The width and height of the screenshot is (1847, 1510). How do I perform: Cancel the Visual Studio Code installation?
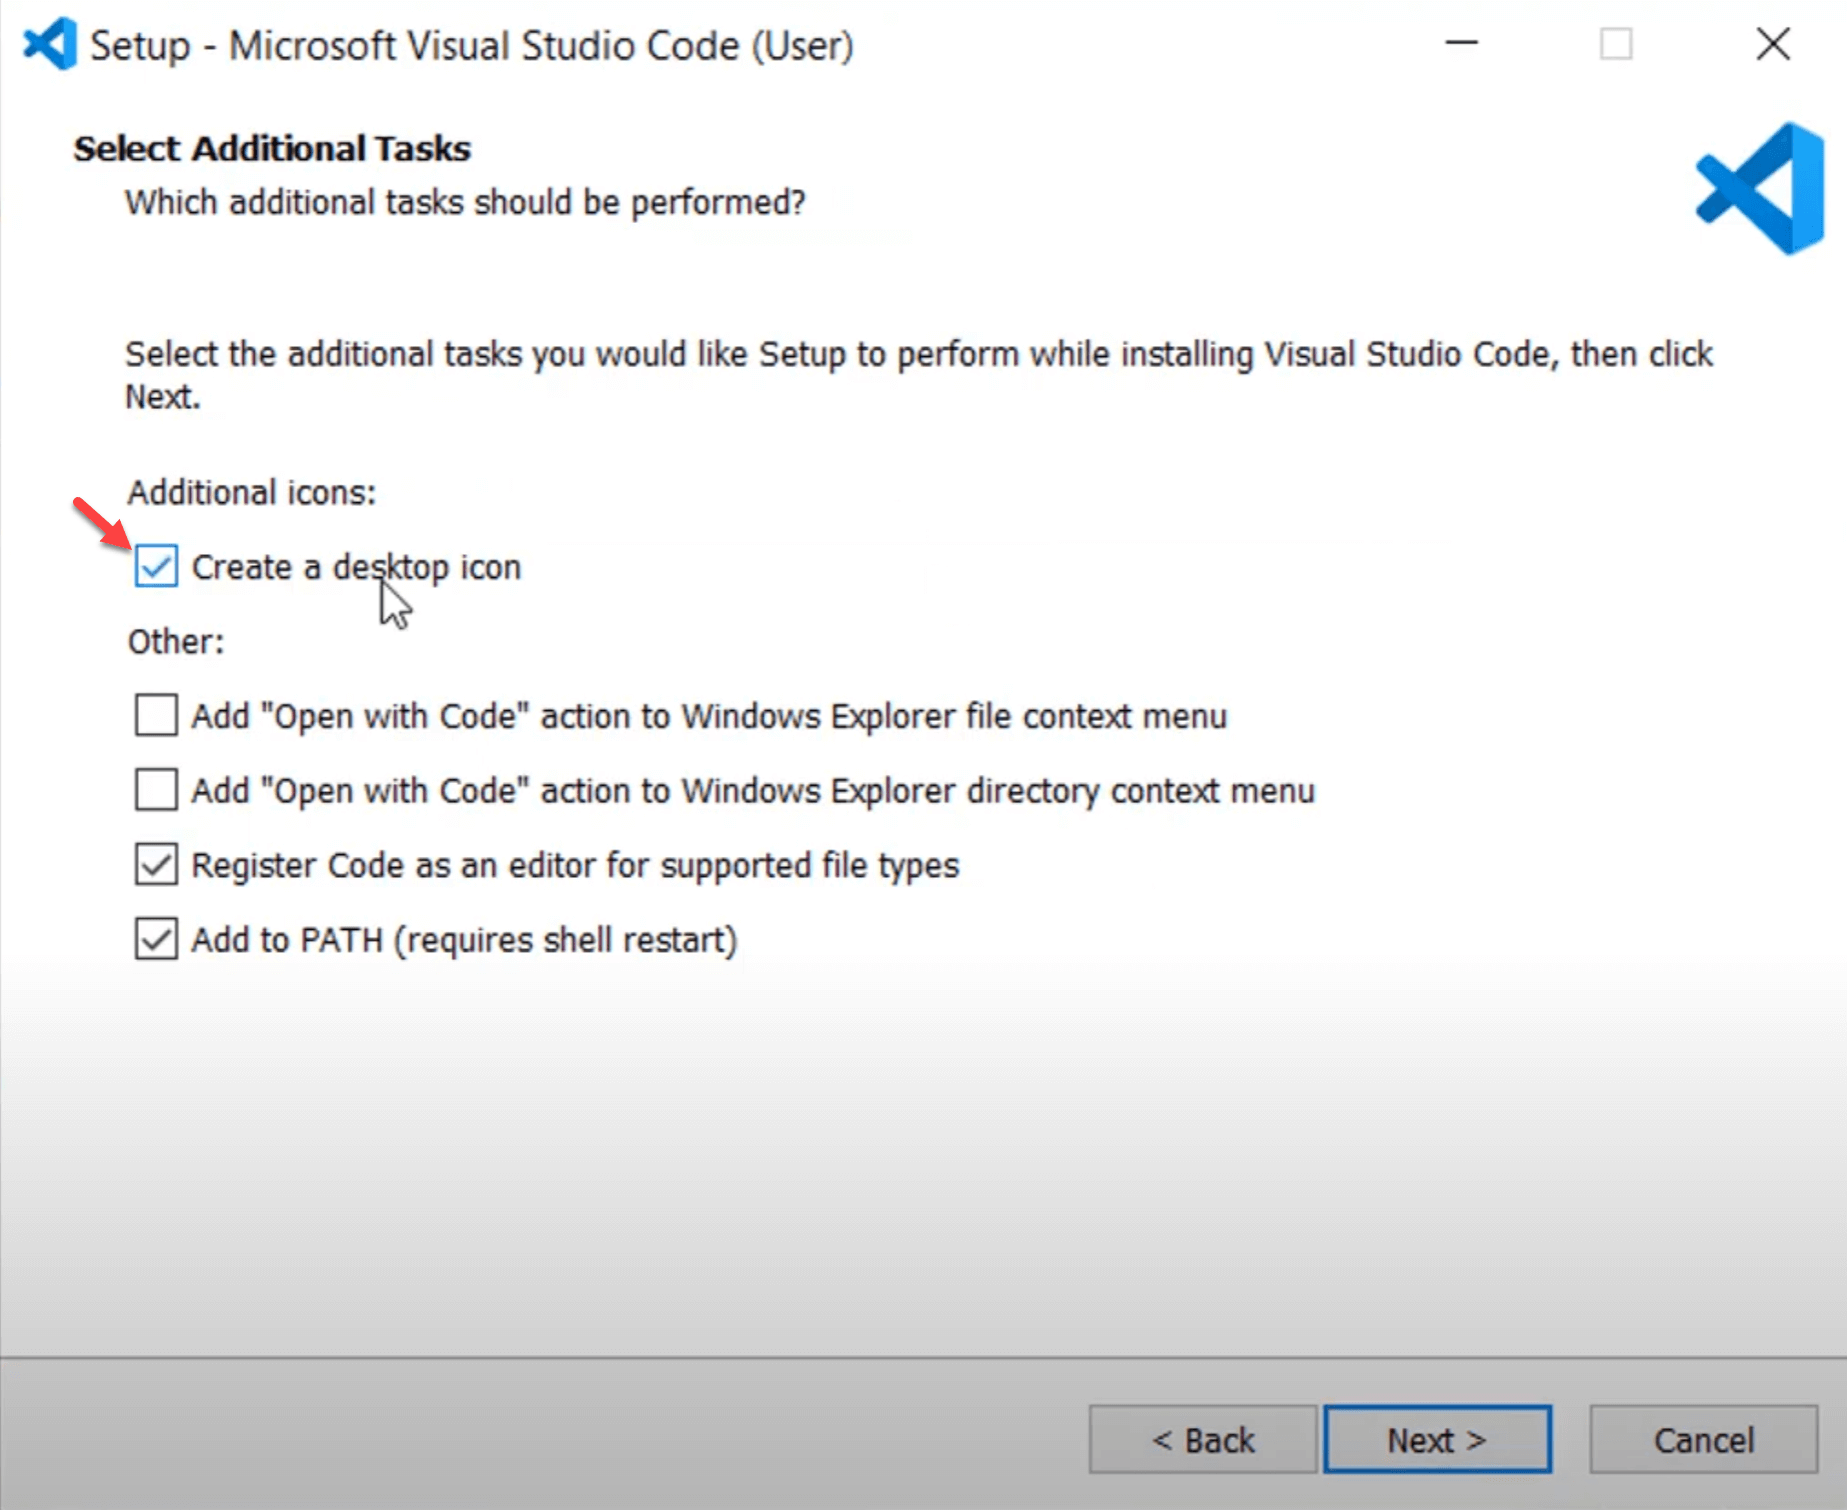click(1703, 1440)
